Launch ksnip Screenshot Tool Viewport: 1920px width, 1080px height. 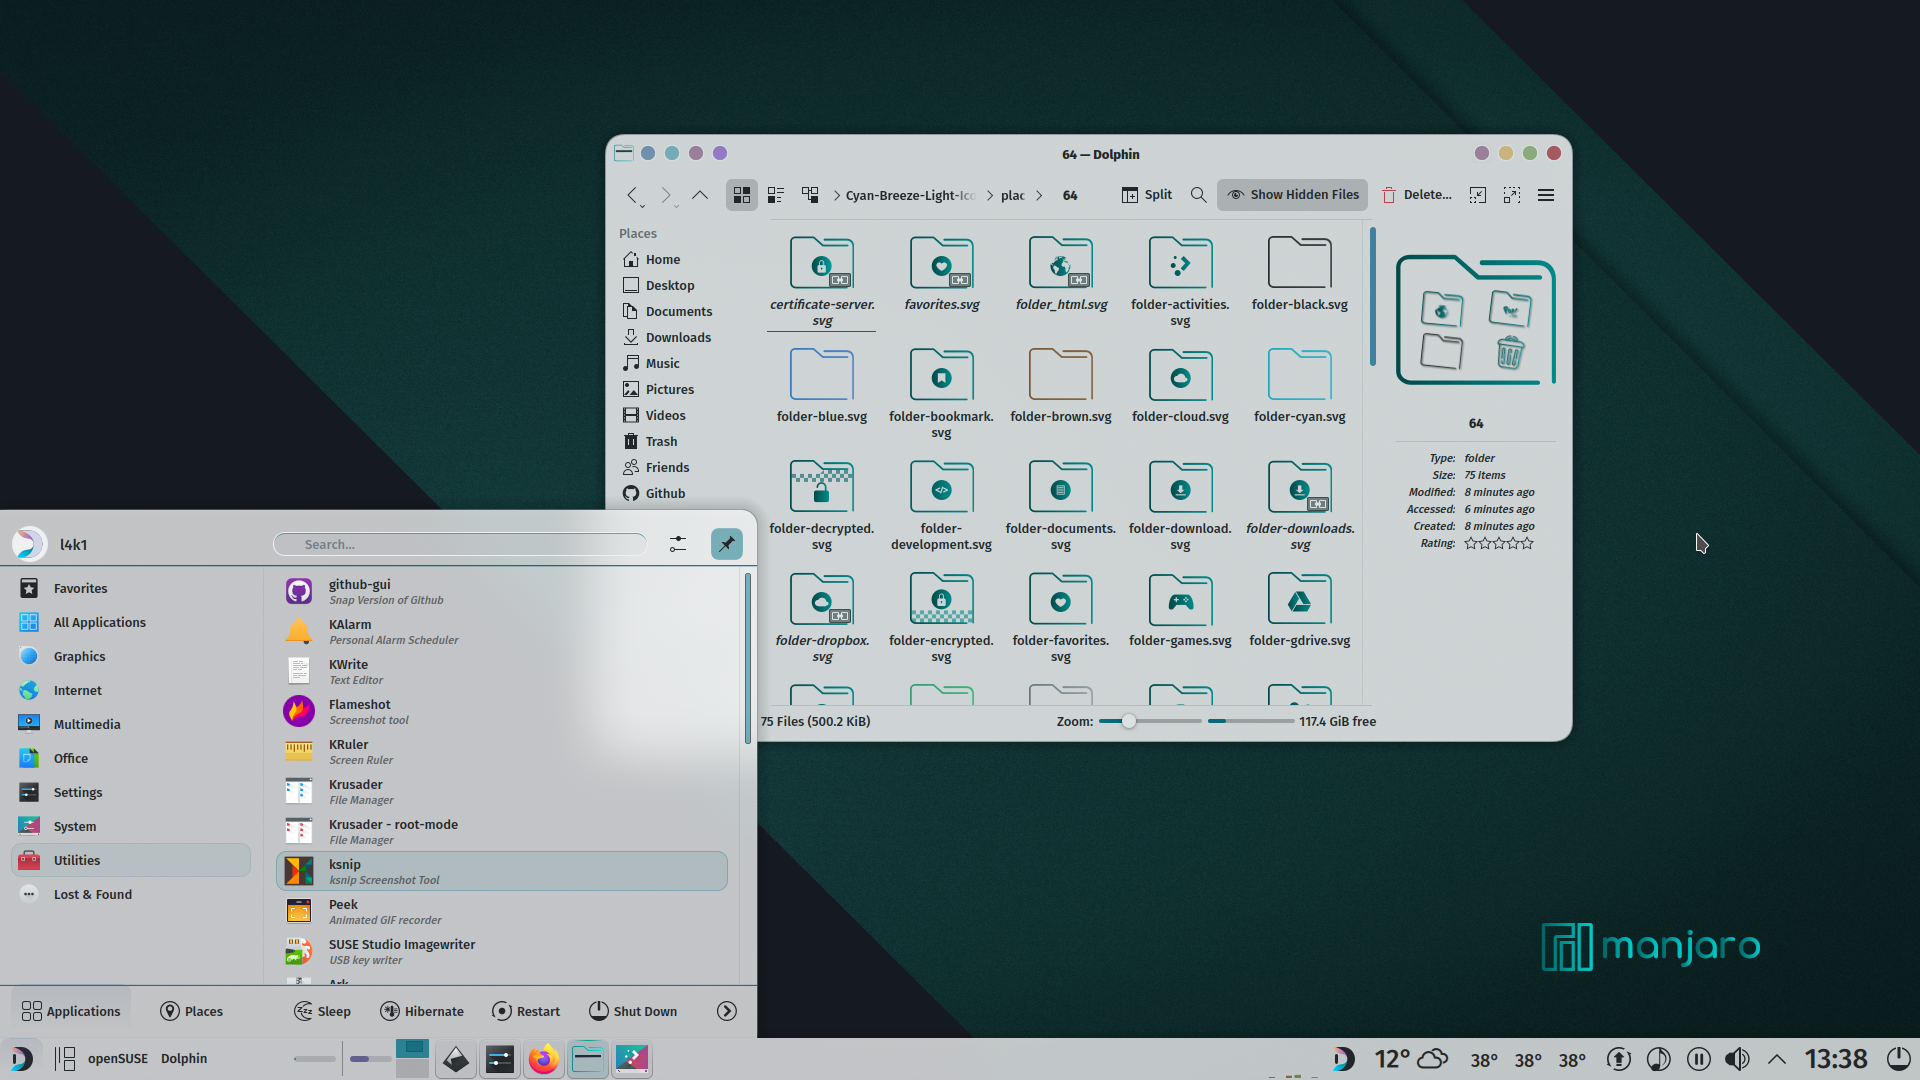pos(502,871)
